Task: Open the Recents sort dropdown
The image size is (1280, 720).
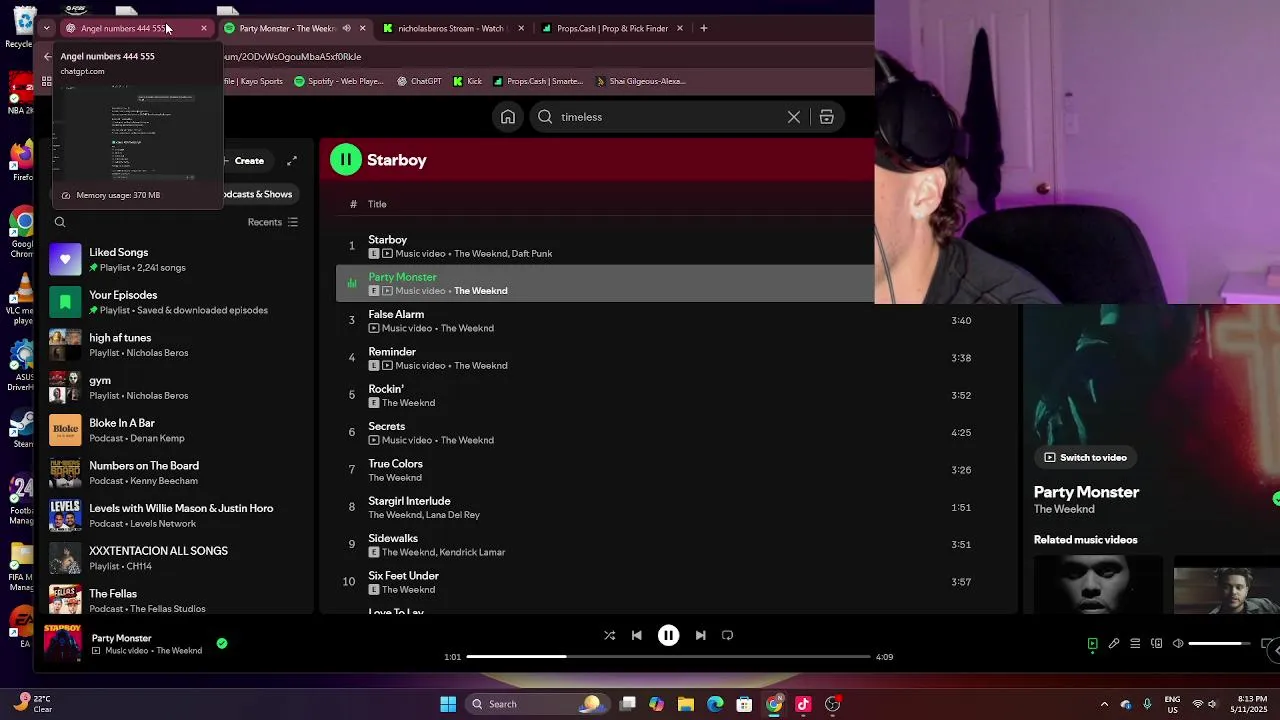Action: pyautogui.click(x=273, y=222)
